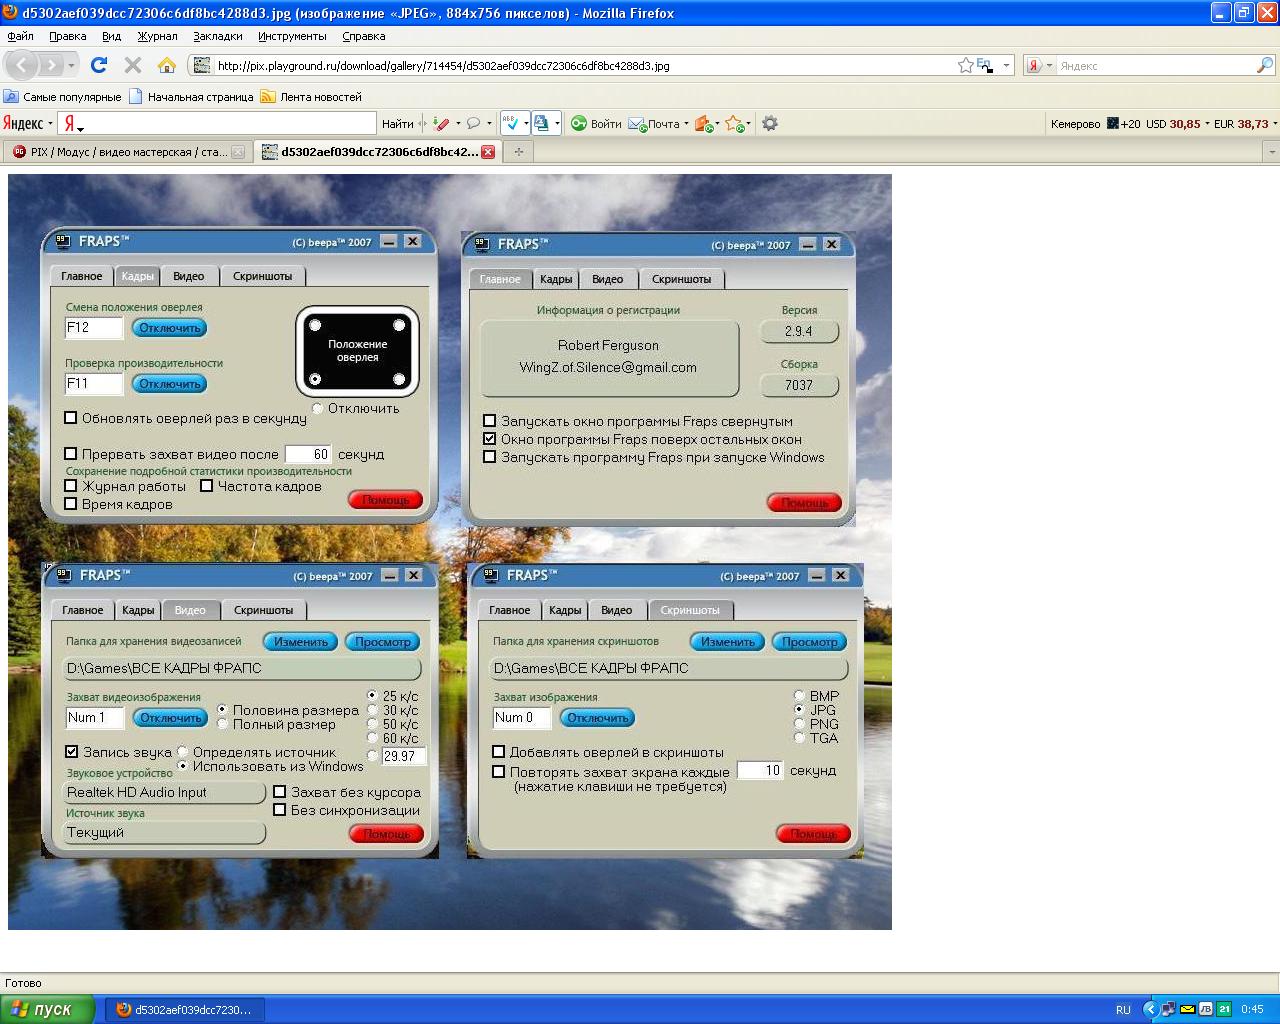Click the displayed FRAPS screenshot image

(x=450, y=552)
